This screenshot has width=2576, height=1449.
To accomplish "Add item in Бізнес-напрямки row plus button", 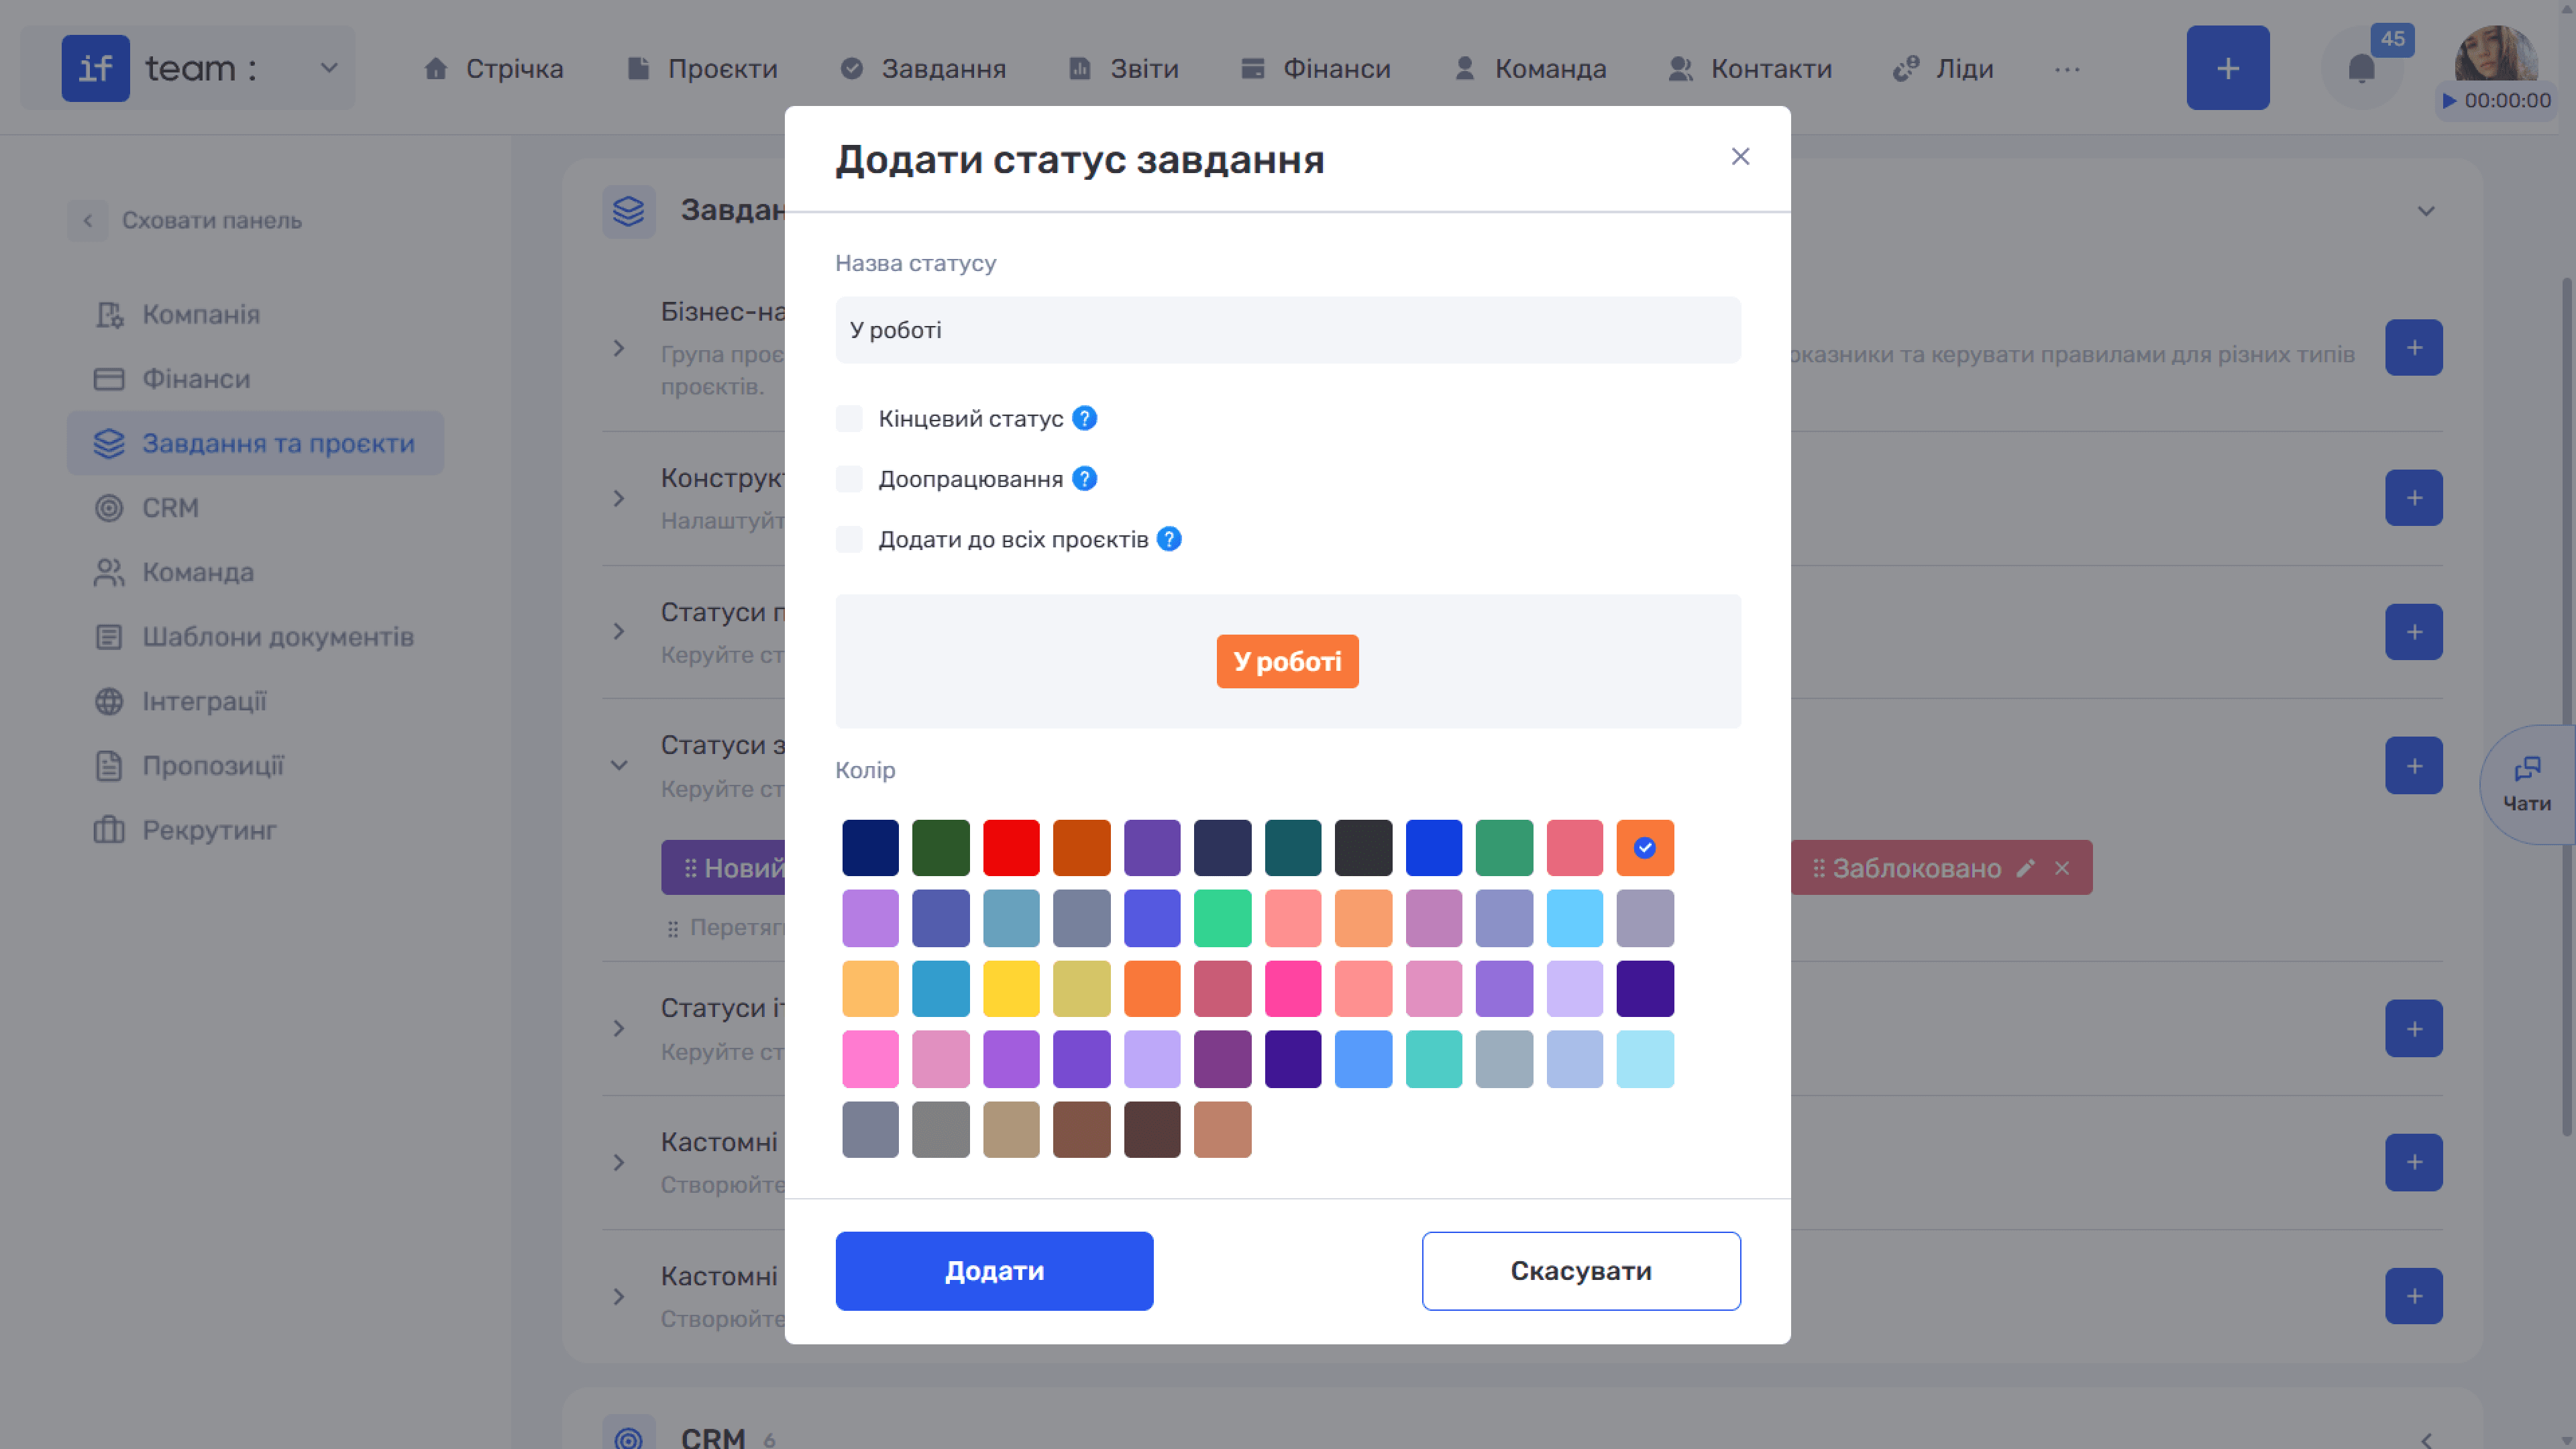I will tap(2413, 347).
